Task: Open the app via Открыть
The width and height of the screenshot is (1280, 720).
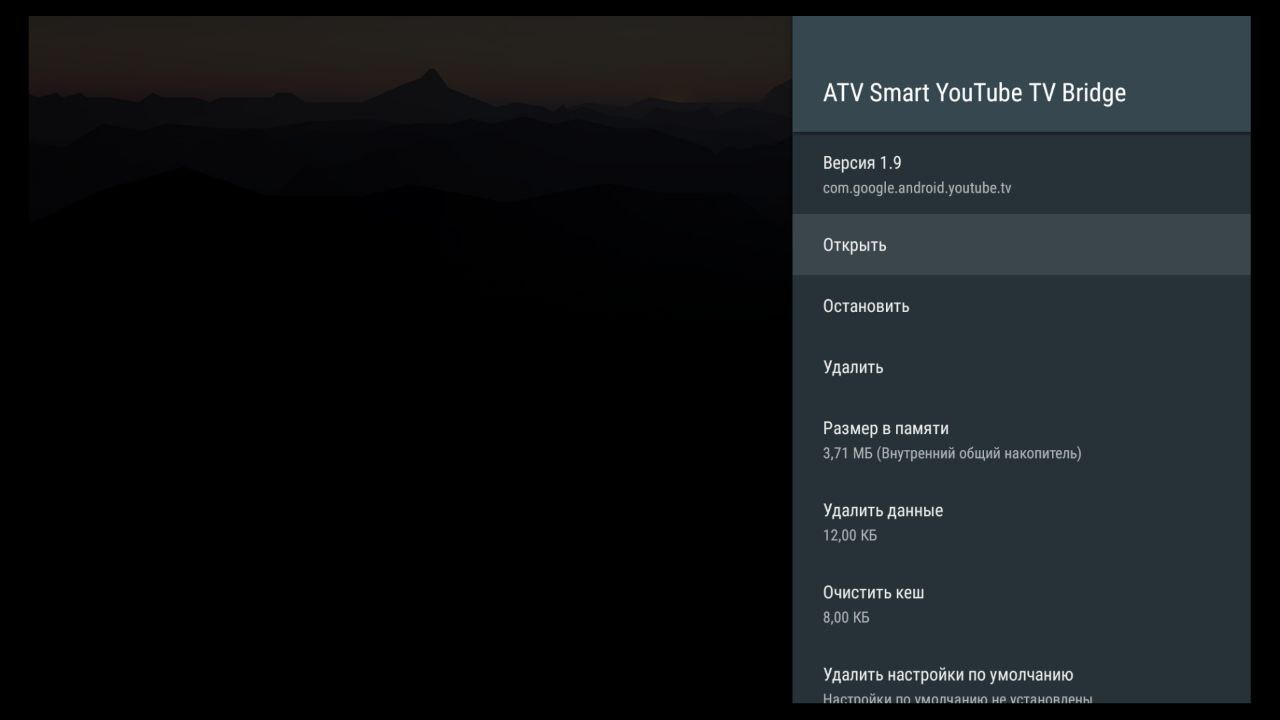Action: pyautogui.click(x=1021, y=244)
